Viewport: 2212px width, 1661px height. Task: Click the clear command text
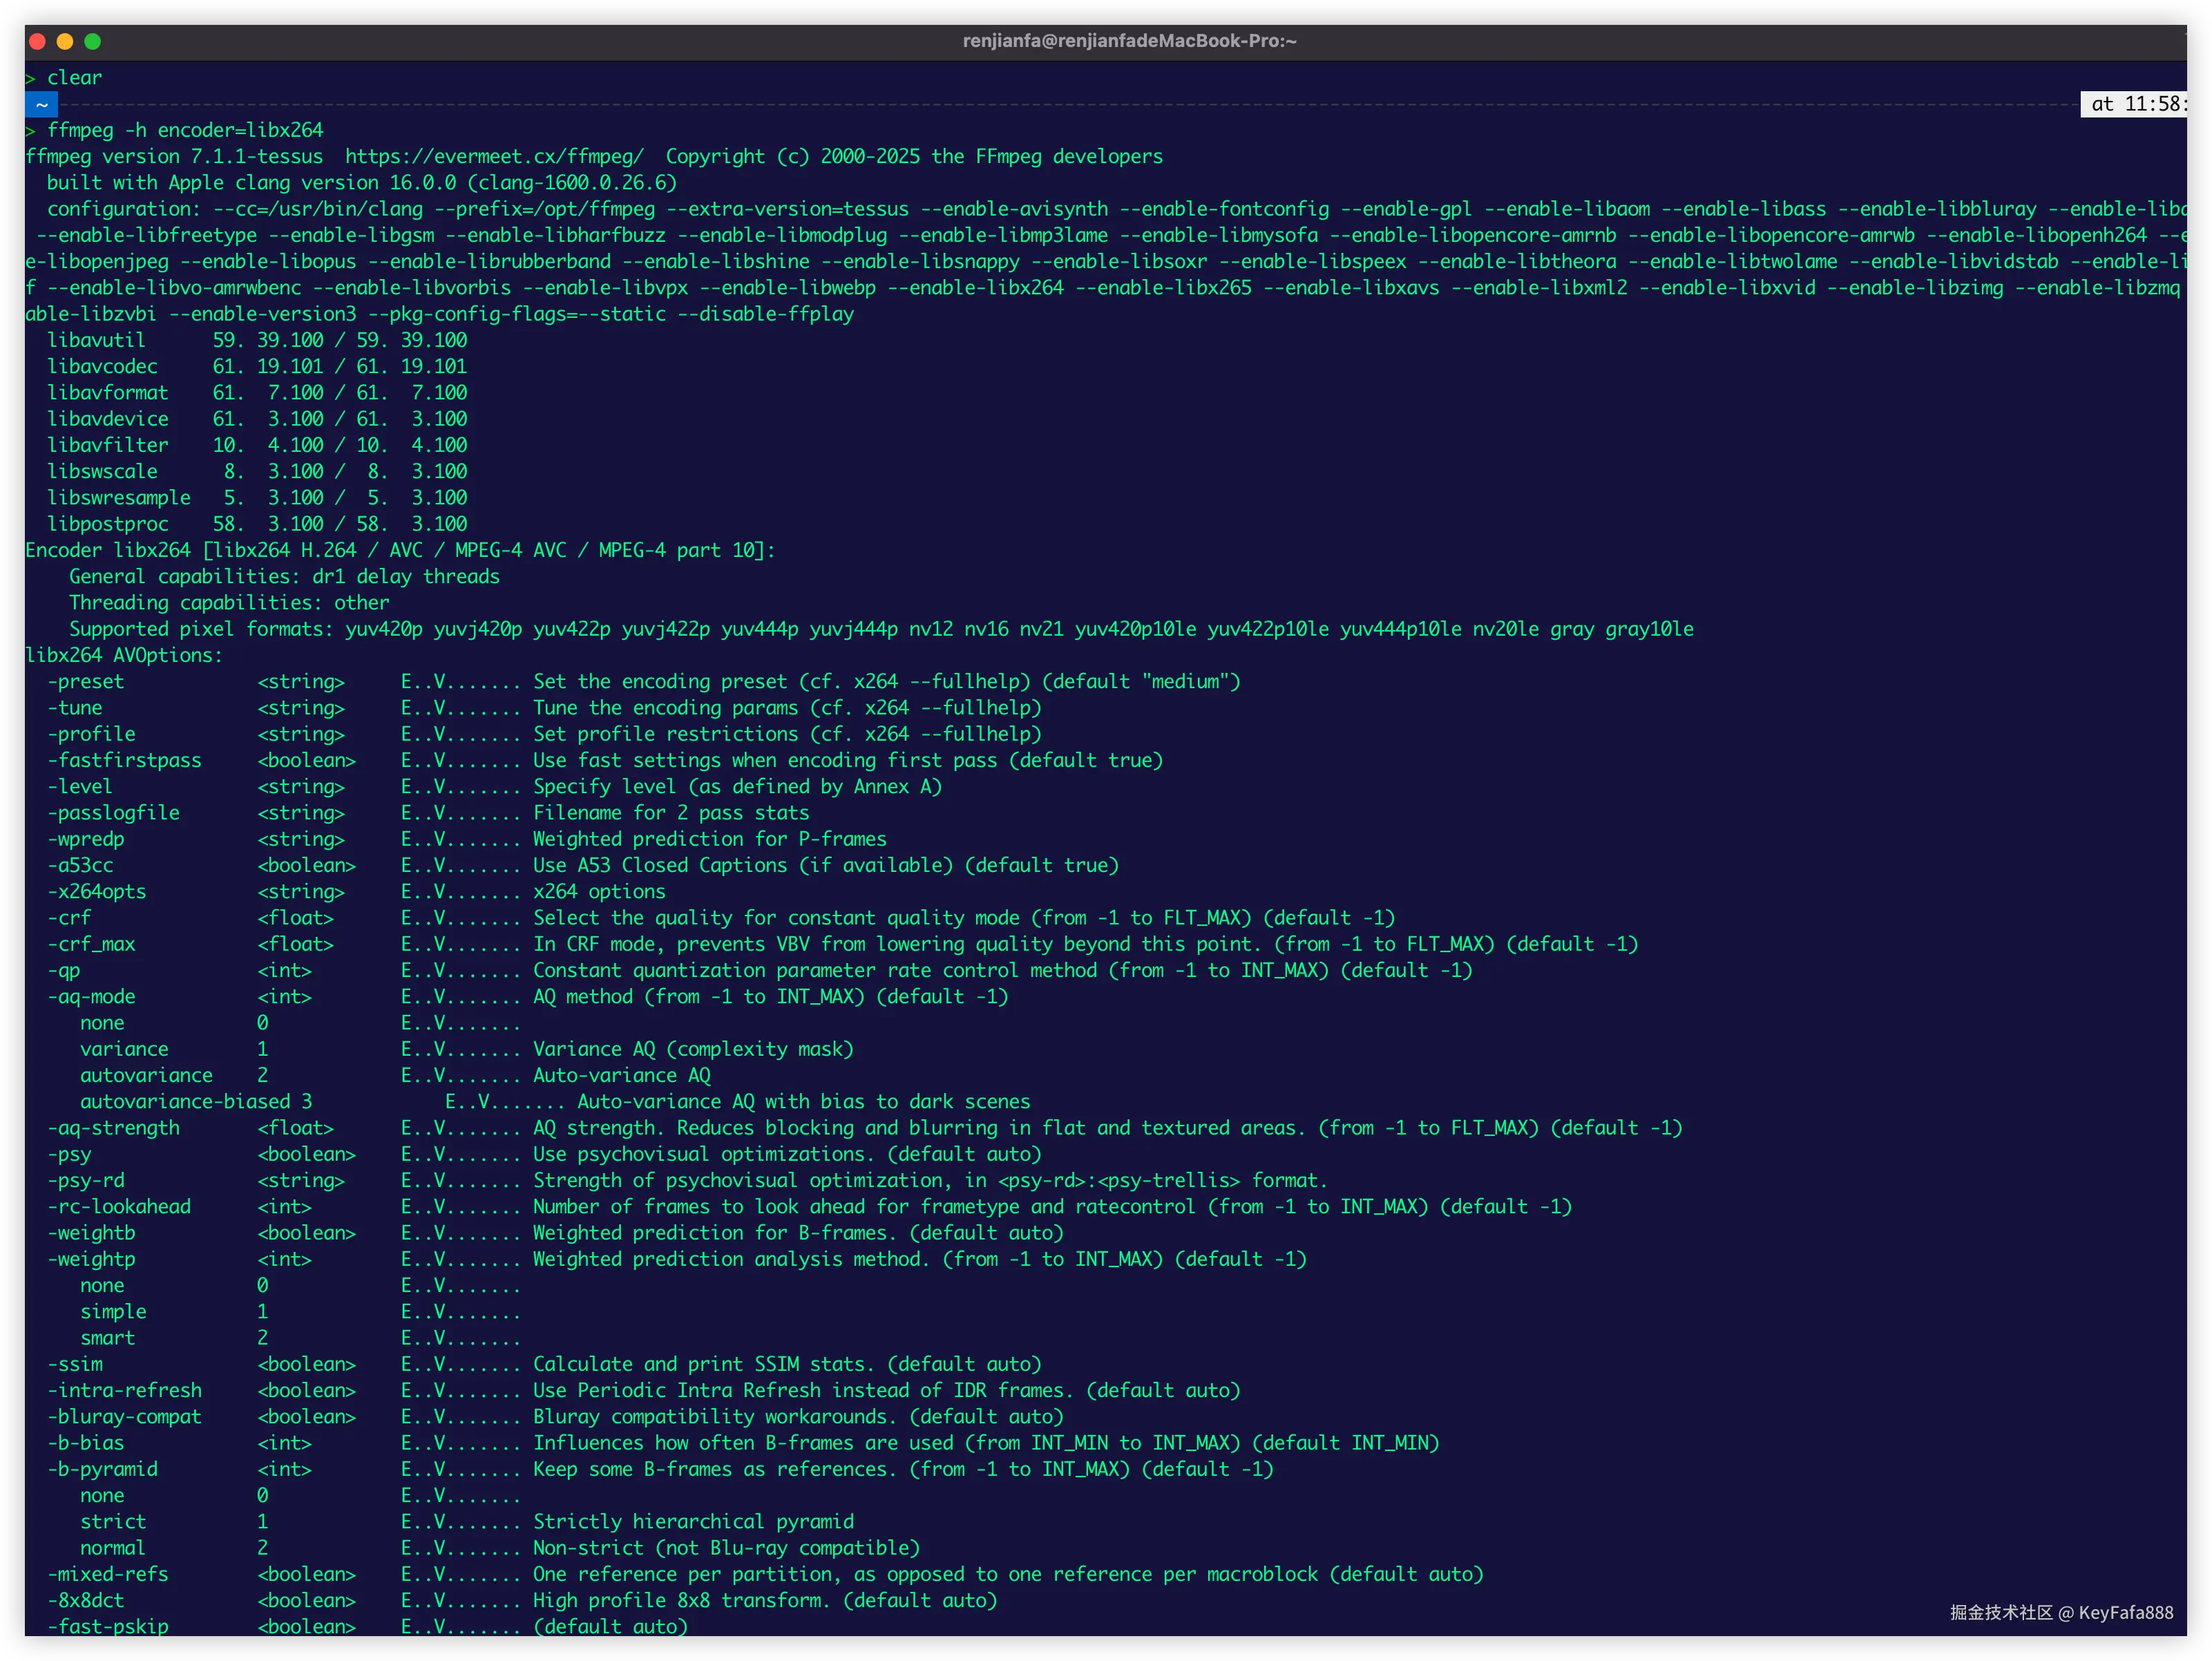pyautogui.click(x=74, y=77)
